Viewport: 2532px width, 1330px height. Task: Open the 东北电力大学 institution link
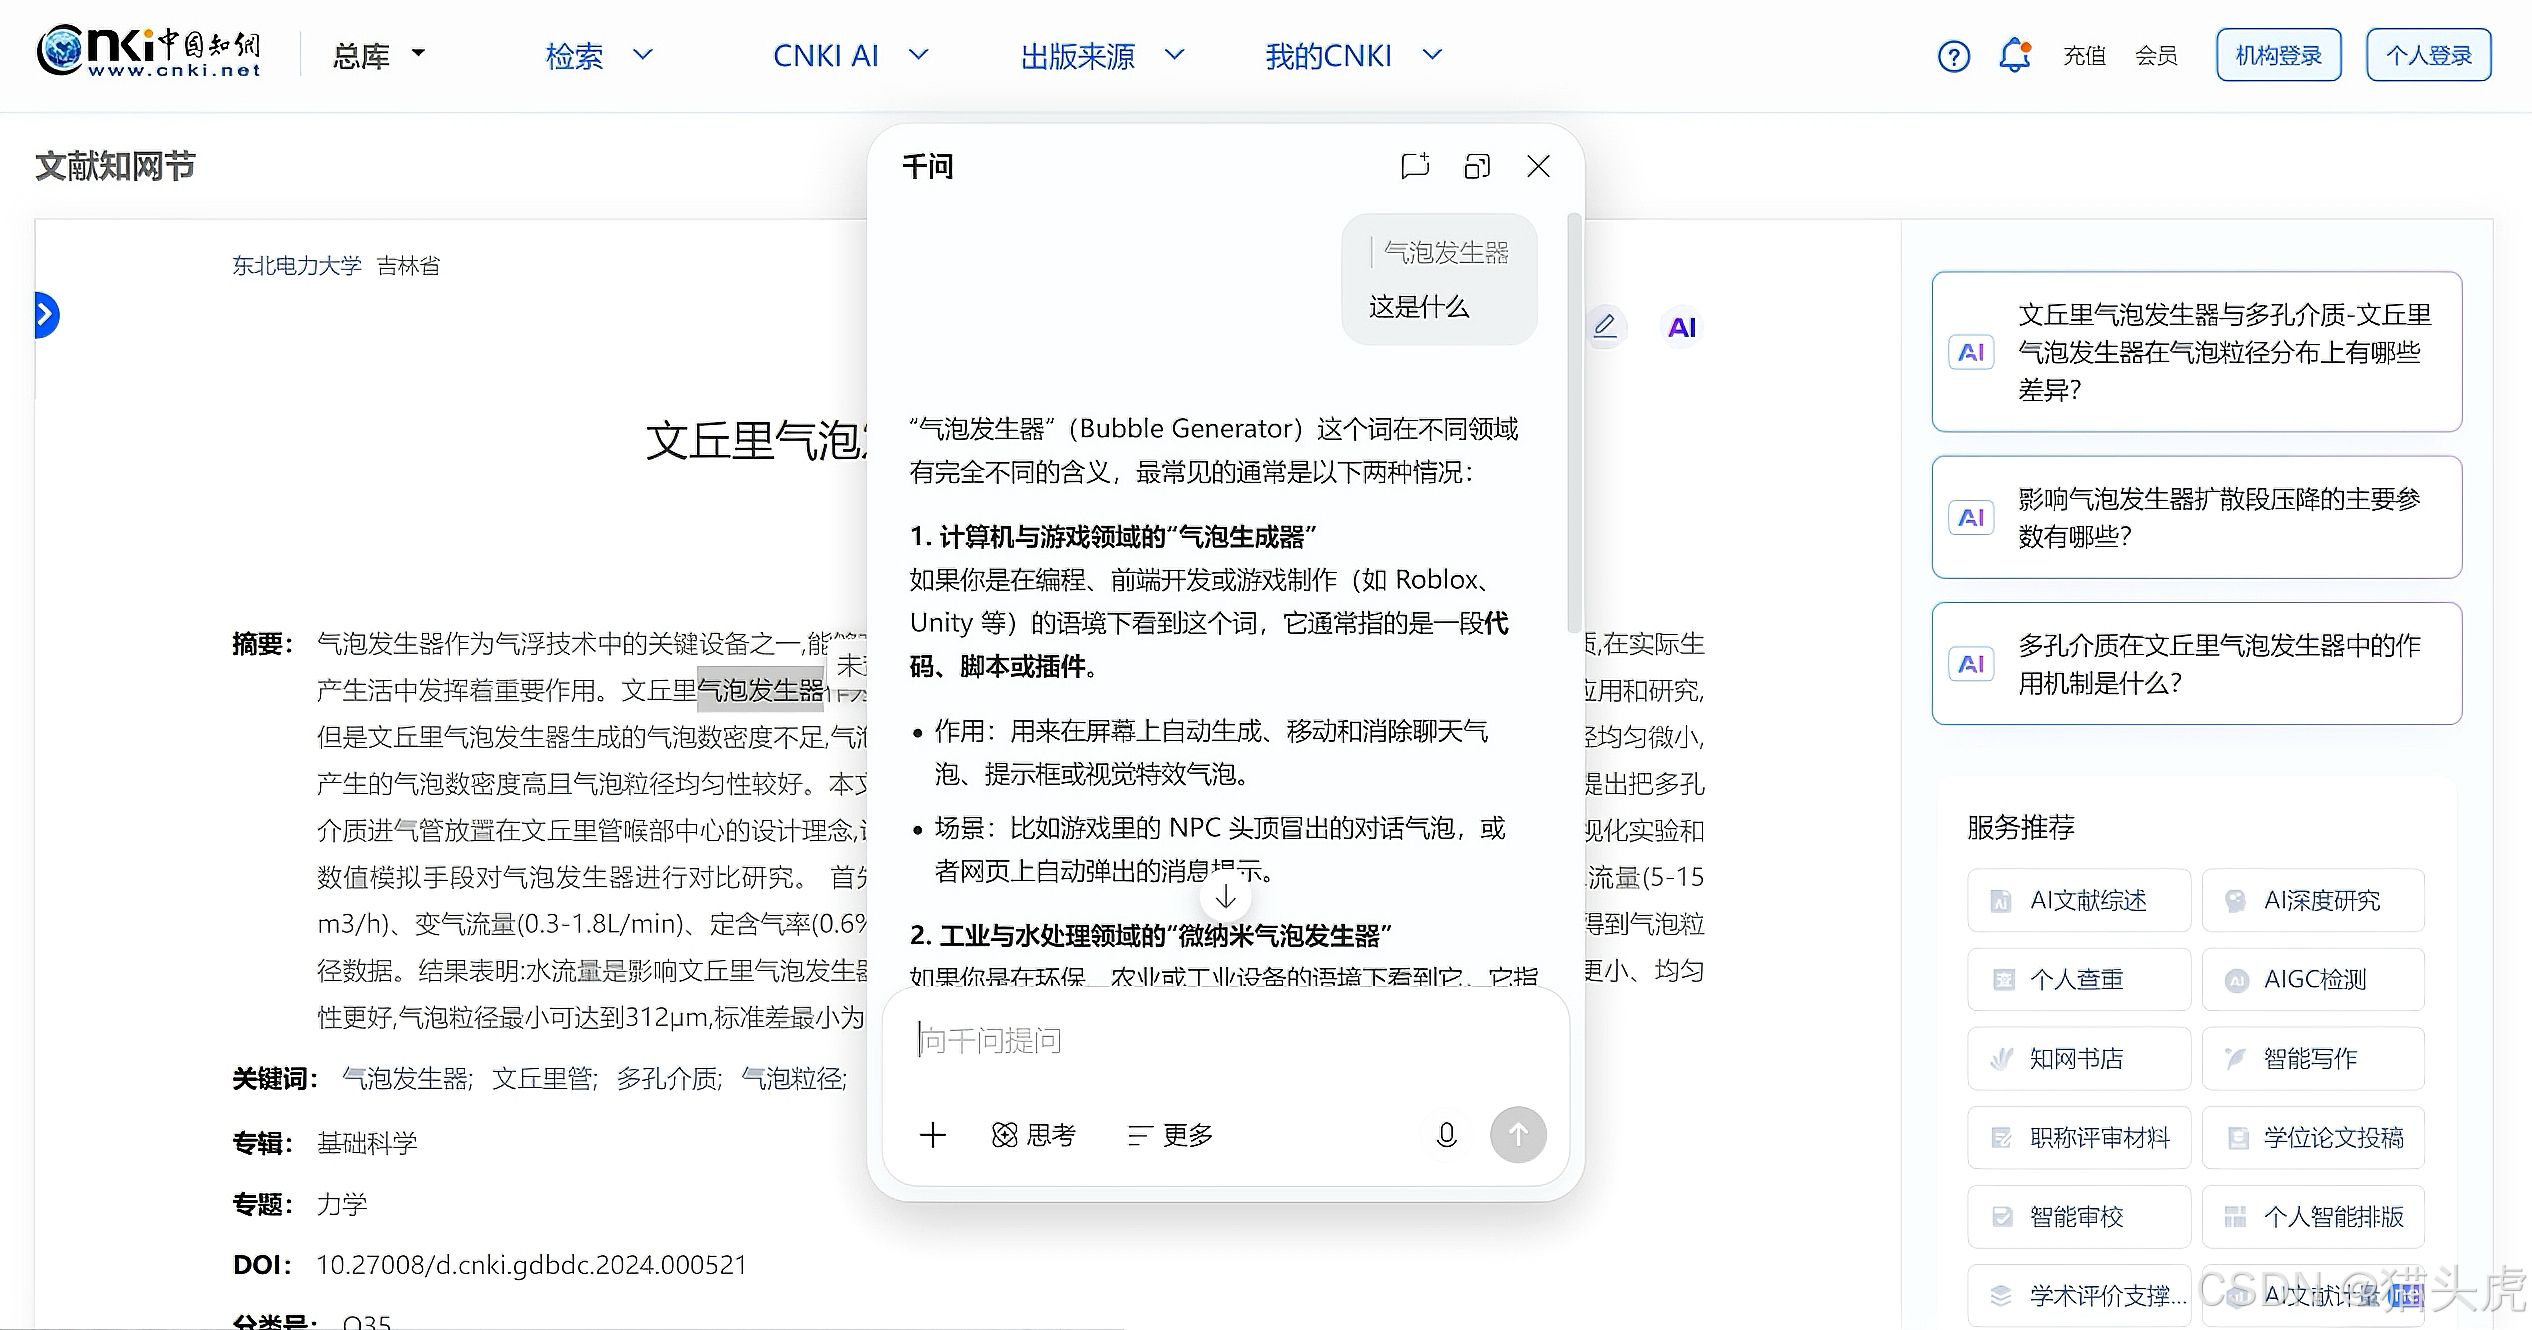(297, 265)
